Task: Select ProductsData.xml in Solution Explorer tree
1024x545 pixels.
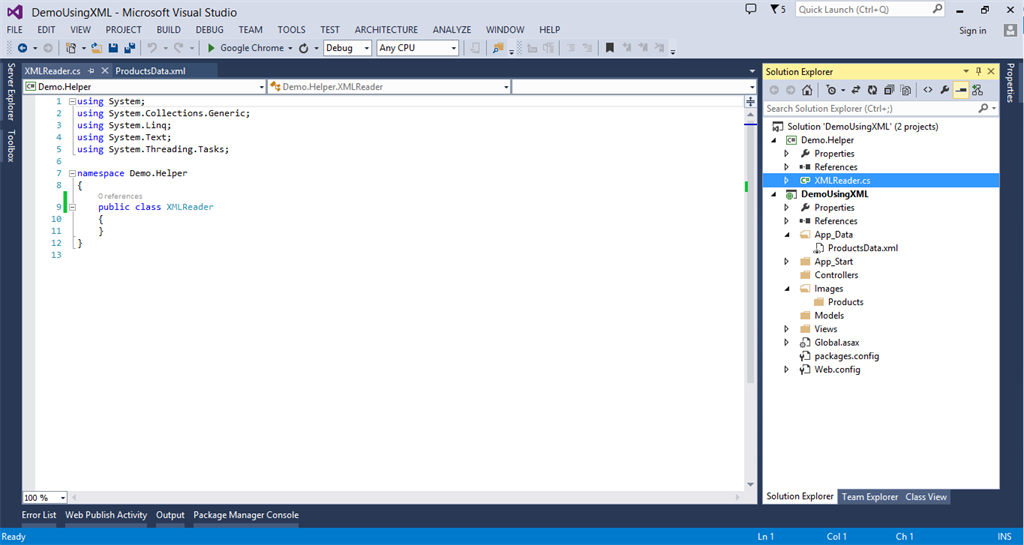Action: pyautogui.click(x=862, y=248)
